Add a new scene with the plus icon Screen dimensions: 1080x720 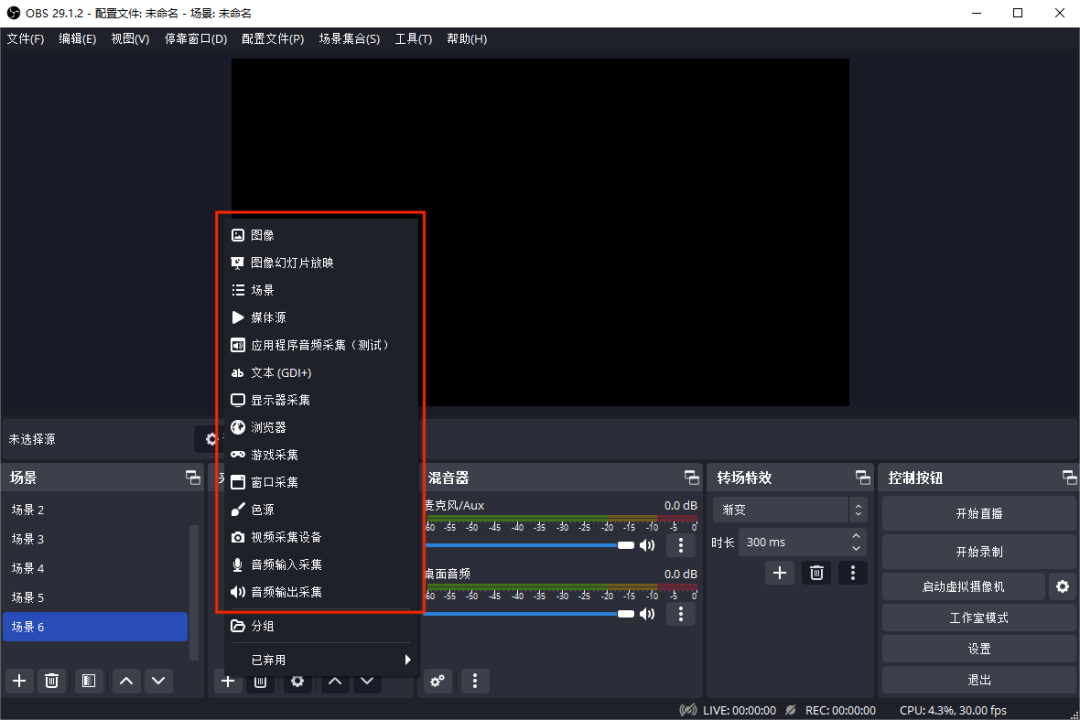(x=19, y=681)
